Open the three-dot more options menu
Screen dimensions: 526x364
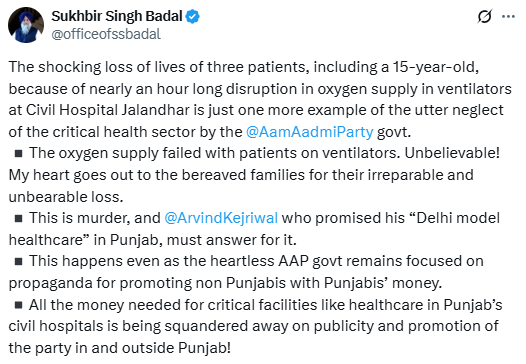[x=508, y=16]
